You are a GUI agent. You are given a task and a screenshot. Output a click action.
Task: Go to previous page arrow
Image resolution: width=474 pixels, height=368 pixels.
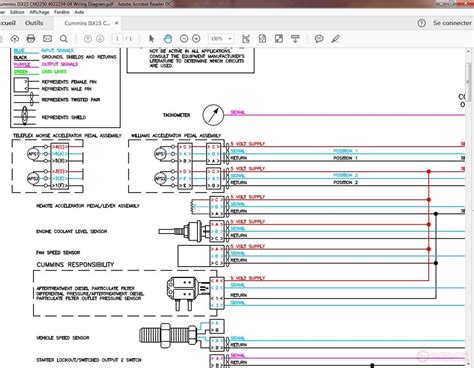(88, 39)
